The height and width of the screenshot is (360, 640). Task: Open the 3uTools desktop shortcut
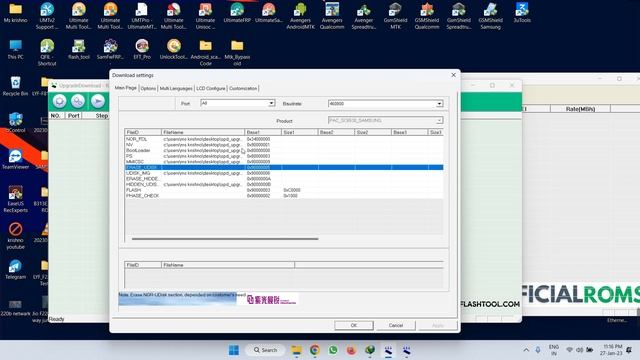tap(522, 13)
